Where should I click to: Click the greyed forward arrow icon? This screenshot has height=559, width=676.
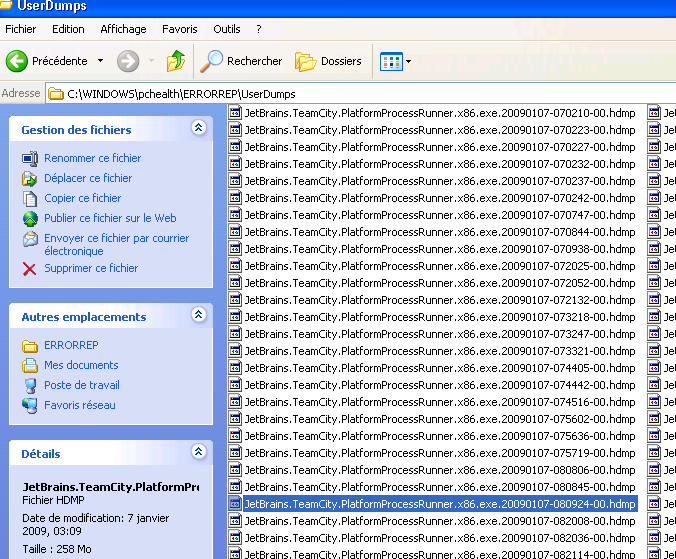coord(128,61)
